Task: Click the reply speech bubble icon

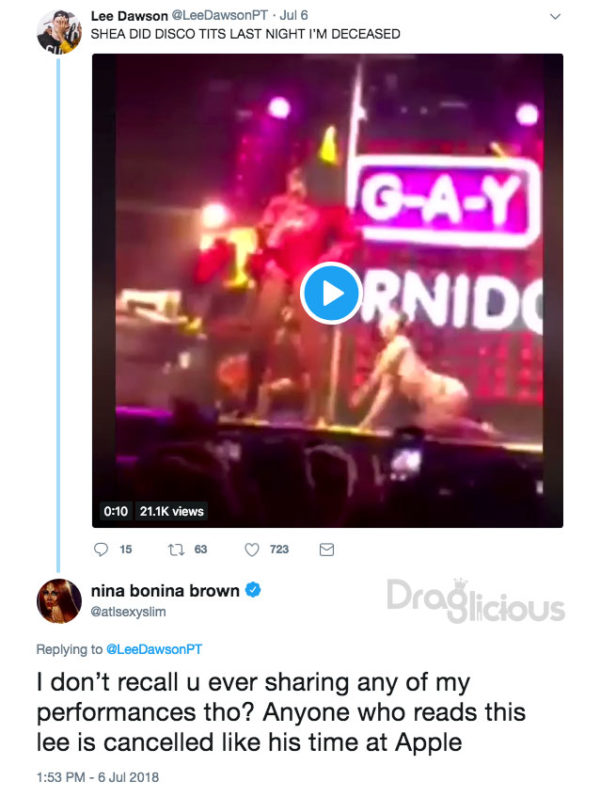Action: pos(101,549)
